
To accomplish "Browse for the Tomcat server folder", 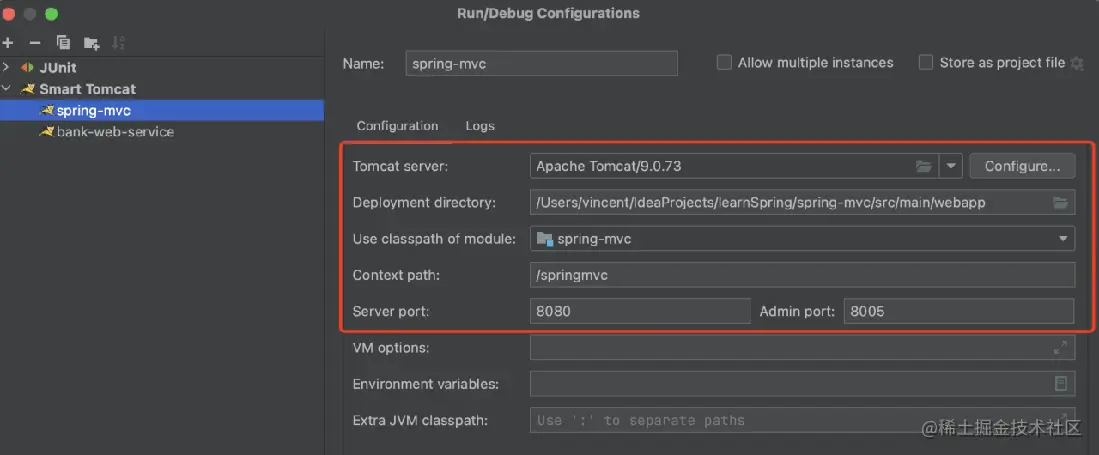I will tap(924, 167).
